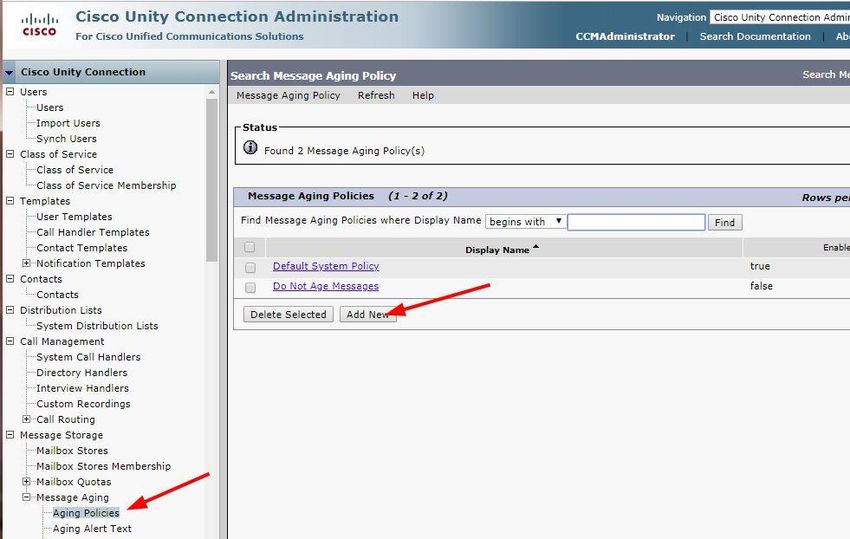
Task: Open Directory Handlers
Action: coord(82,373)
